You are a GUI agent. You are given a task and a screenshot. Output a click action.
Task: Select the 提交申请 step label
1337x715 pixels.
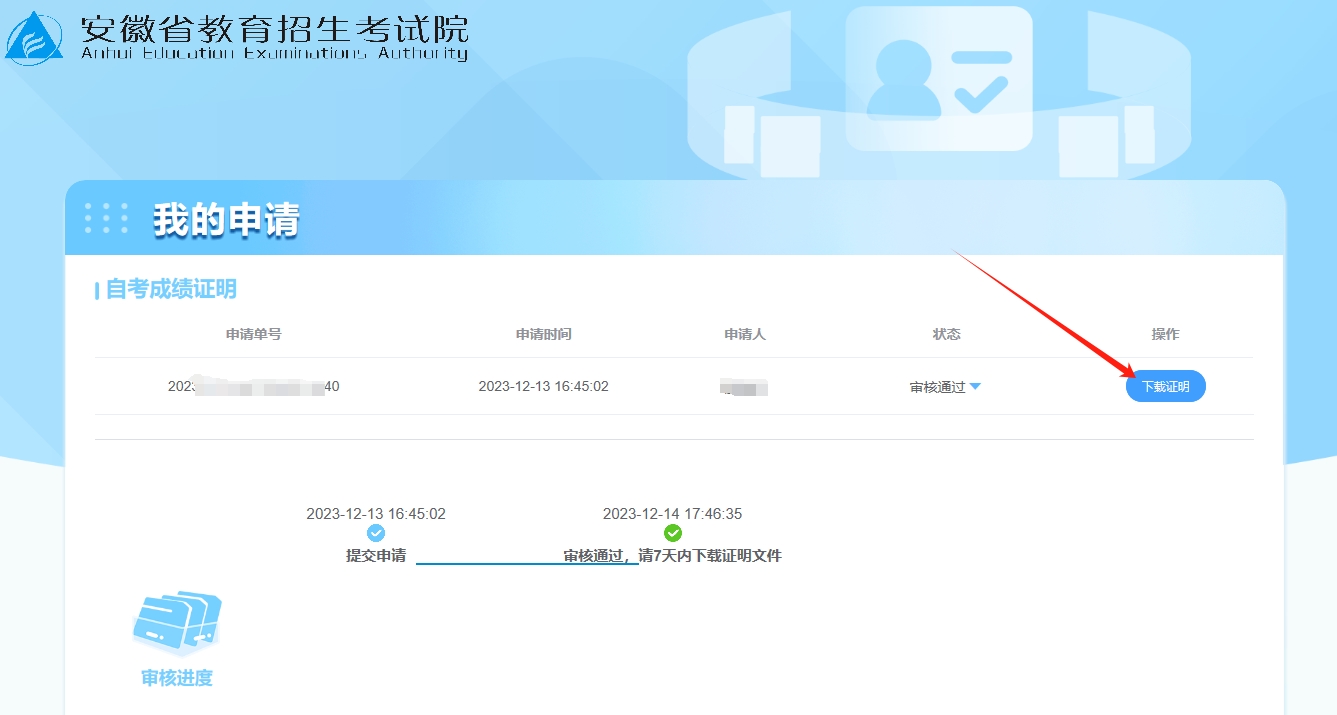(x=376, y=556)
